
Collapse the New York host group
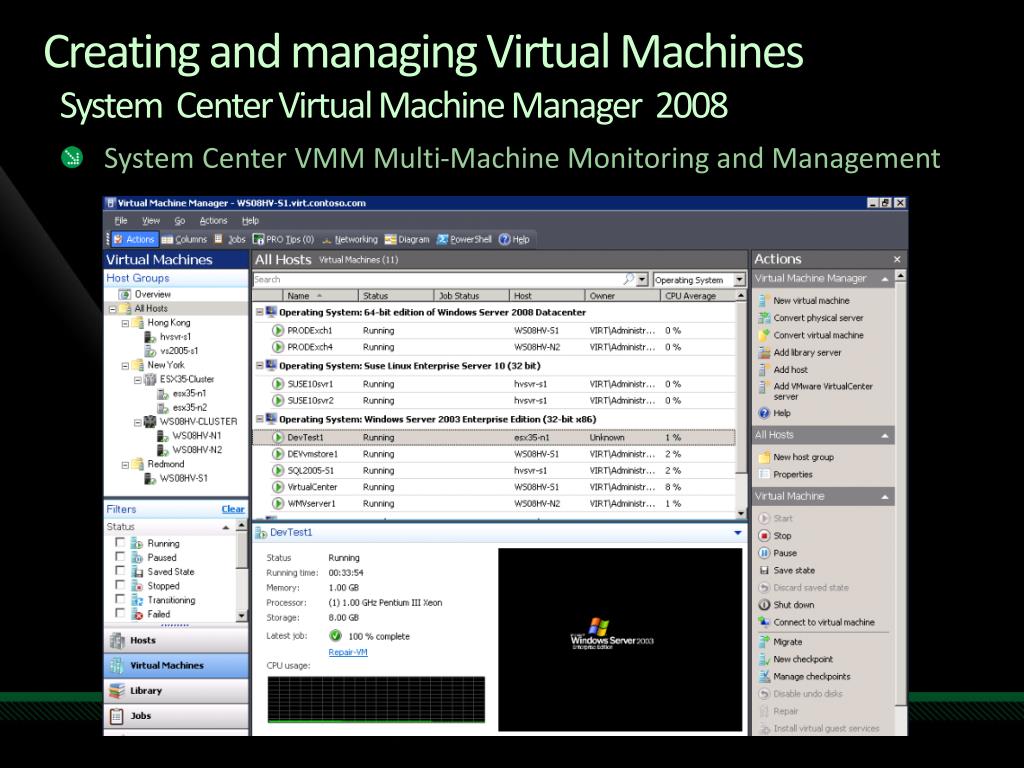125,366
